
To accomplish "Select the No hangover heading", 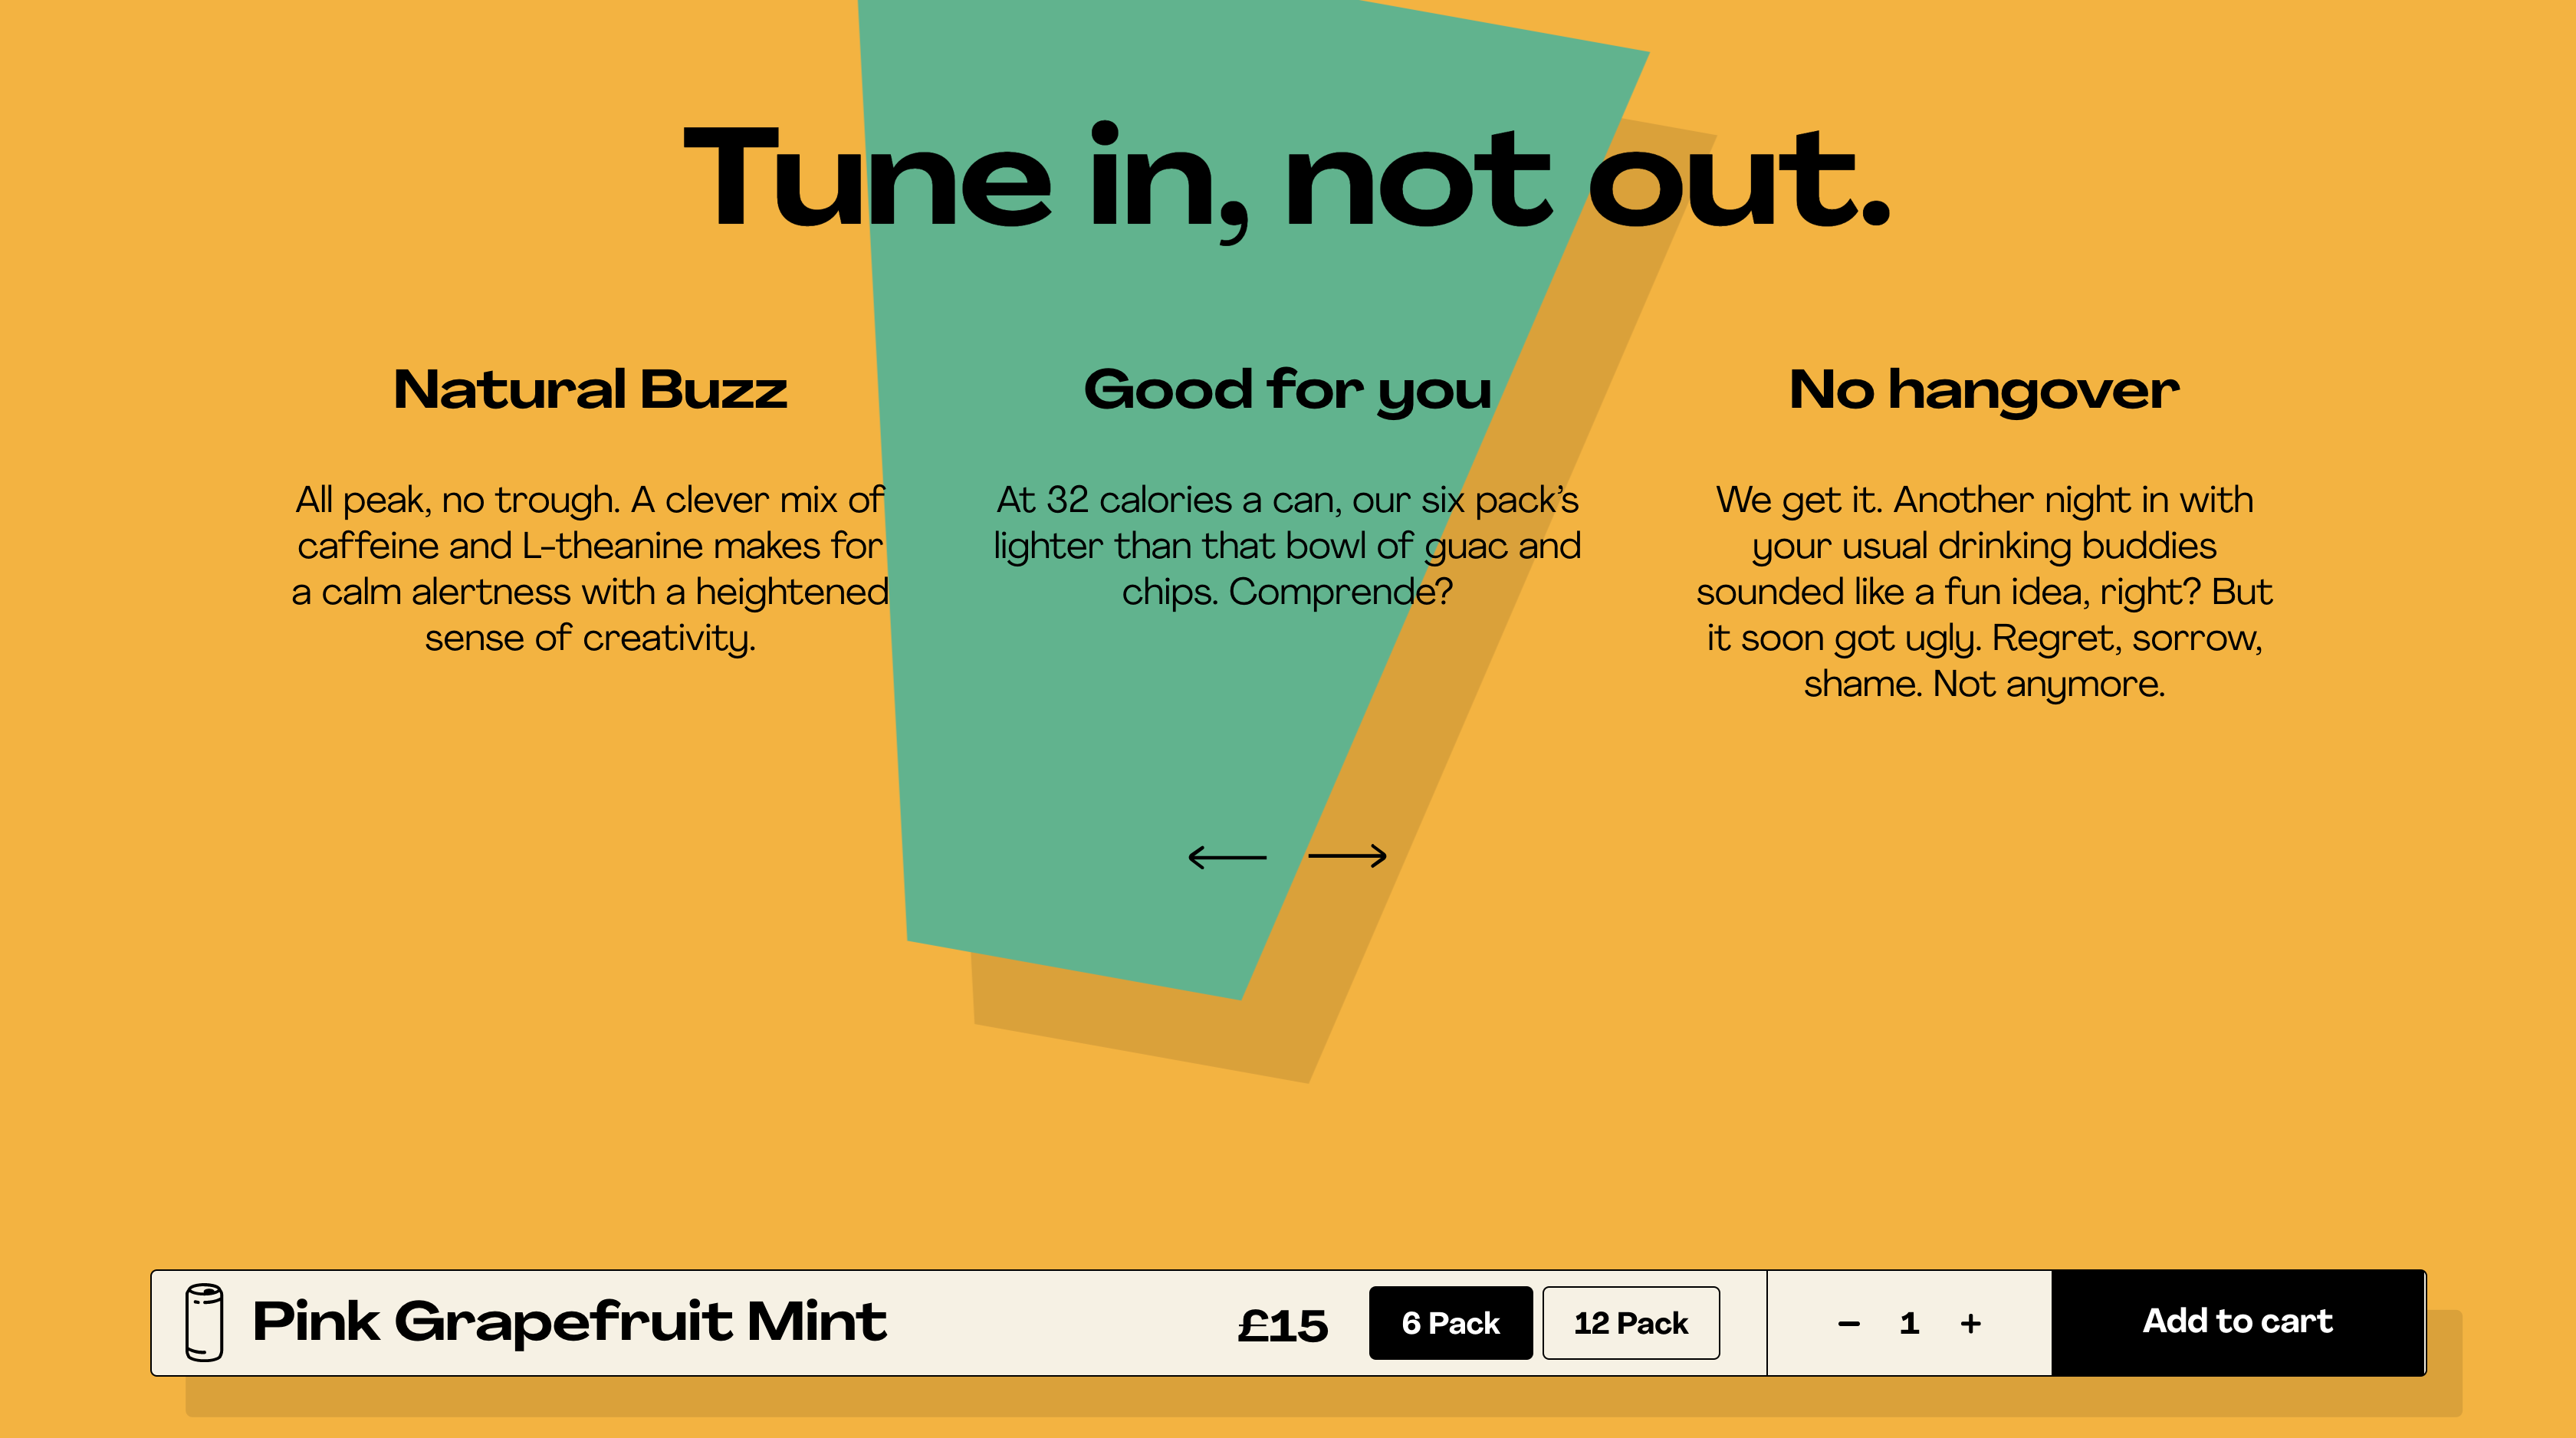I will tap(1984, 390).
